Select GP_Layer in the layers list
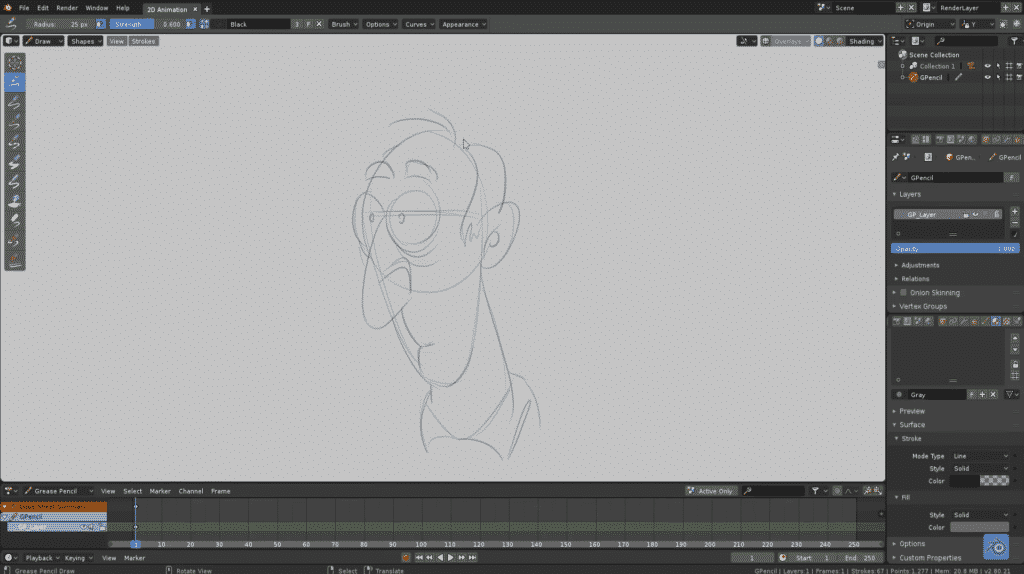This screenshot has width=1024, height=574. (947, 214)
